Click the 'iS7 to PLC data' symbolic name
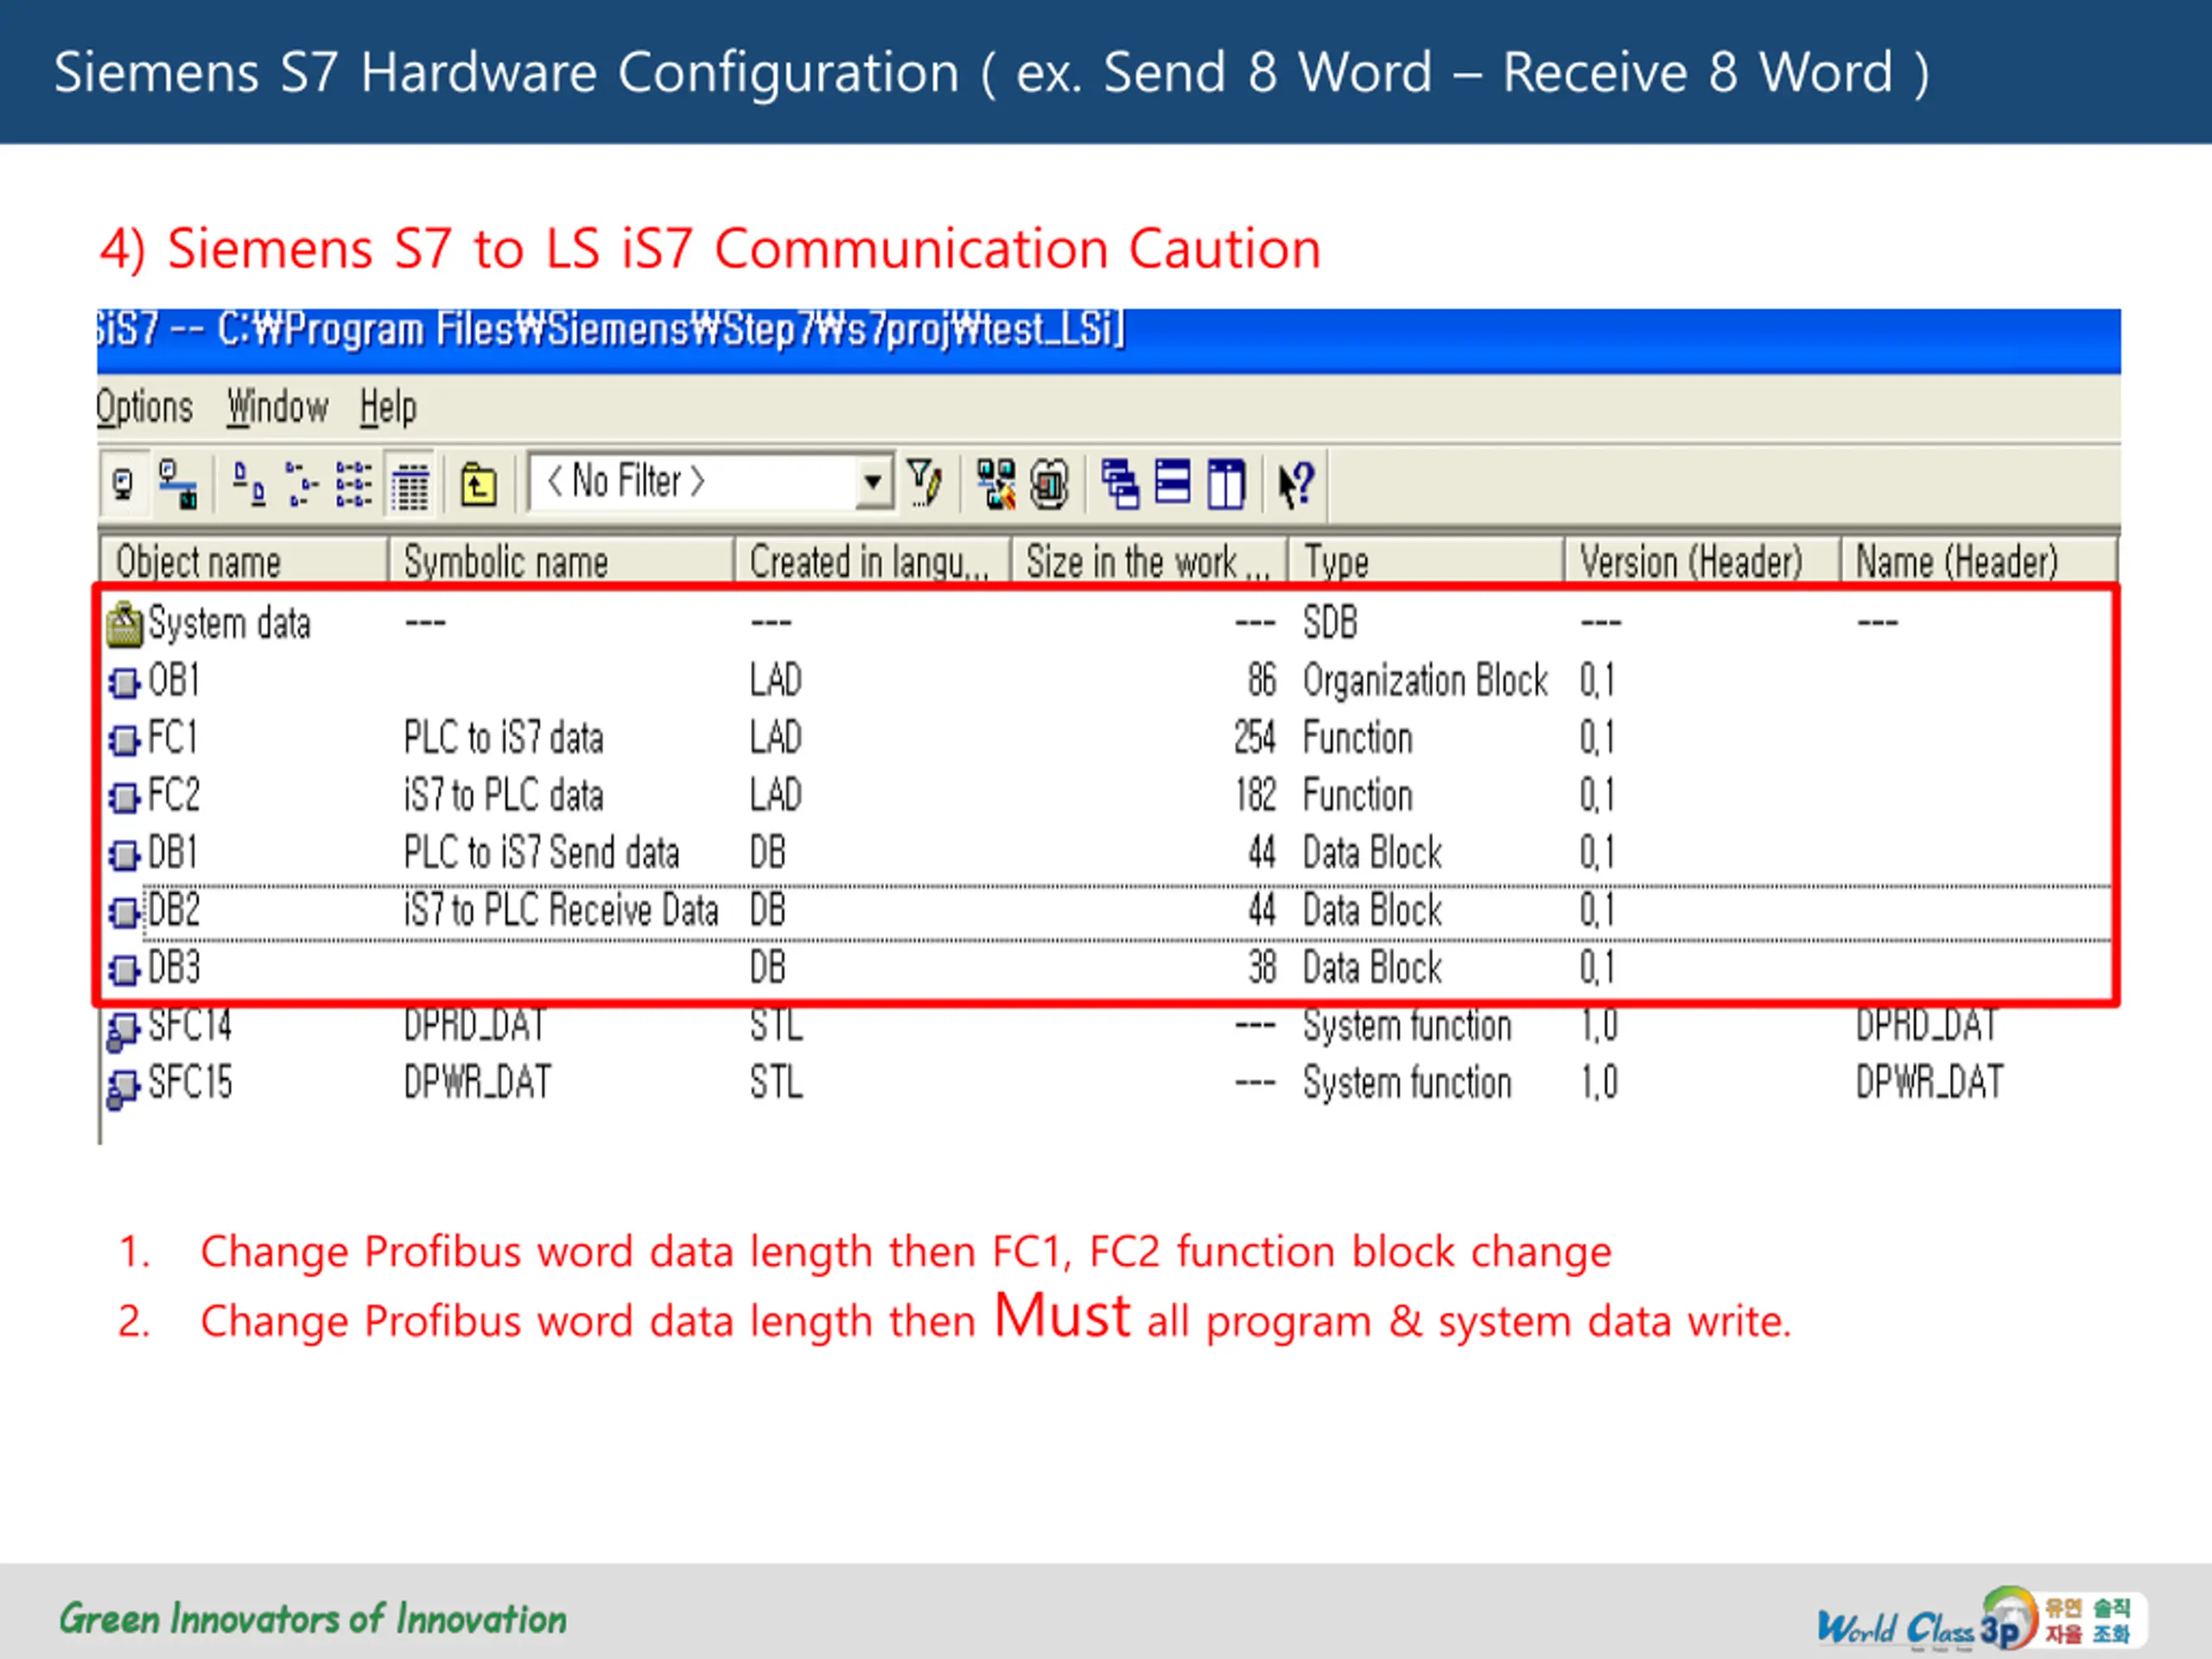2212x1659 pixels. pyautogui.click(x=503, y=796)
